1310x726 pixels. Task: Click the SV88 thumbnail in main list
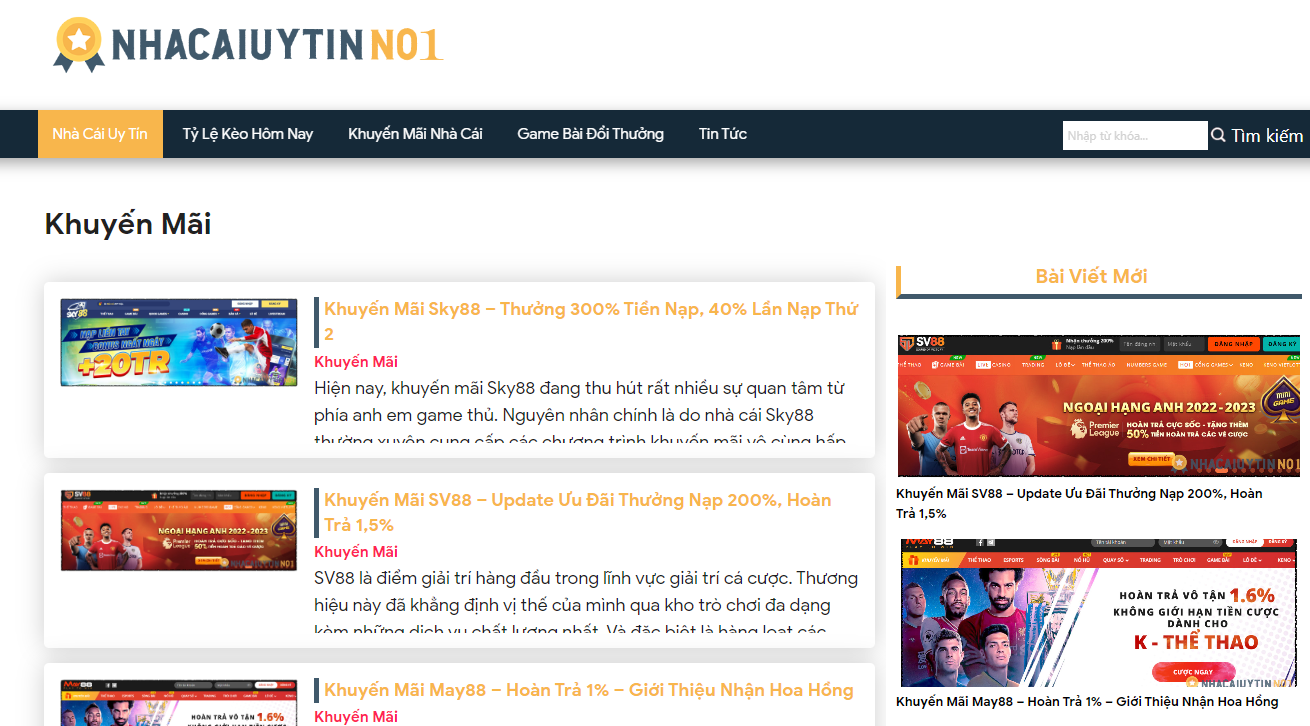click(179, 530)
